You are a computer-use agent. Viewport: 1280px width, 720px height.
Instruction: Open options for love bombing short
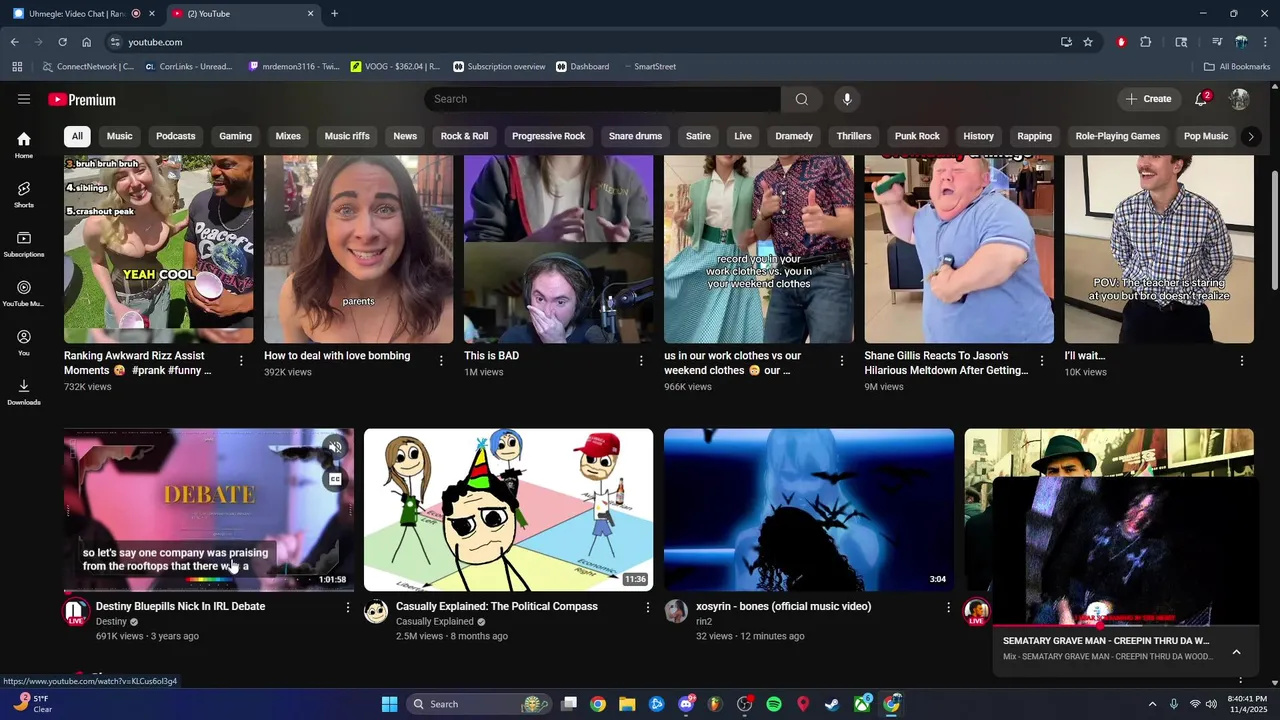click(x=441, y=361)
